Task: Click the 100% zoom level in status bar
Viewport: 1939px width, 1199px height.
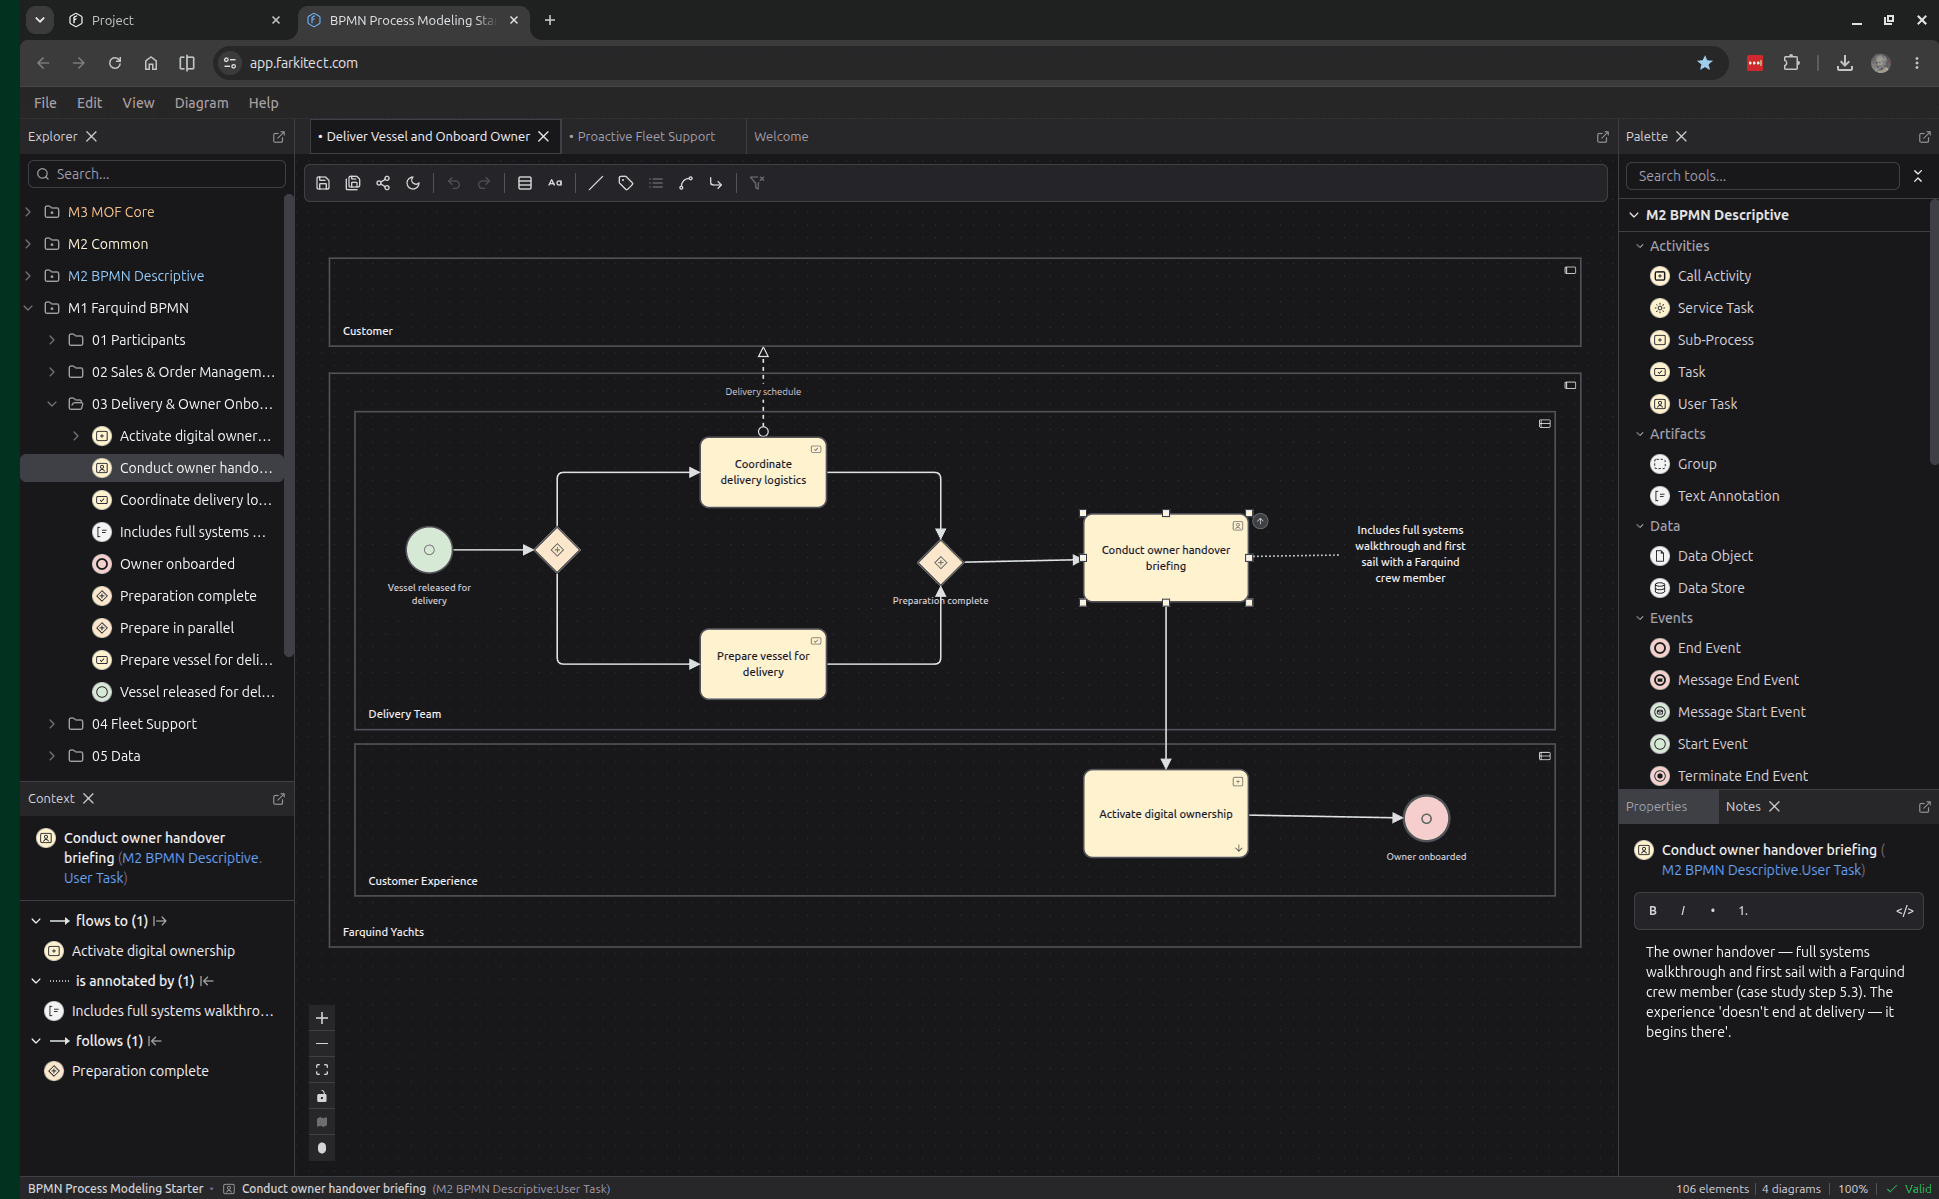Action: (x=1852, y=1189)
